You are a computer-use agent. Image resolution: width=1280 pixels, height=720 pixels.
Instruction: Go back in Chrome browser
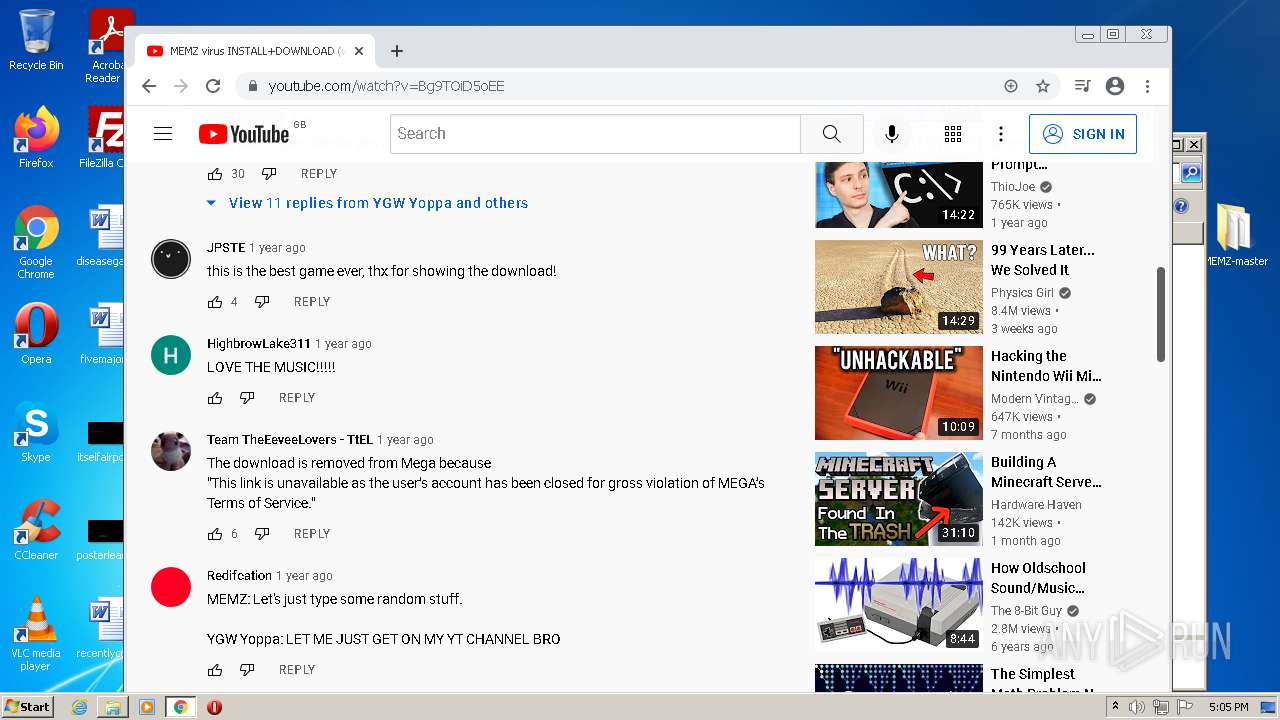(149, 86)
